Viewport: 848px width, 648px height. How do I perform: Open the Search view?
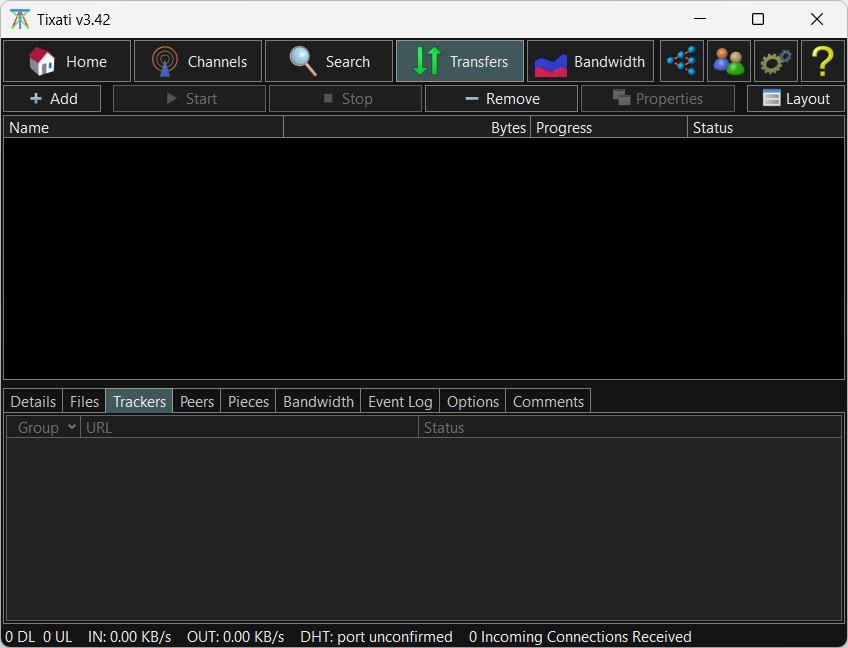[x=329, y=61]
